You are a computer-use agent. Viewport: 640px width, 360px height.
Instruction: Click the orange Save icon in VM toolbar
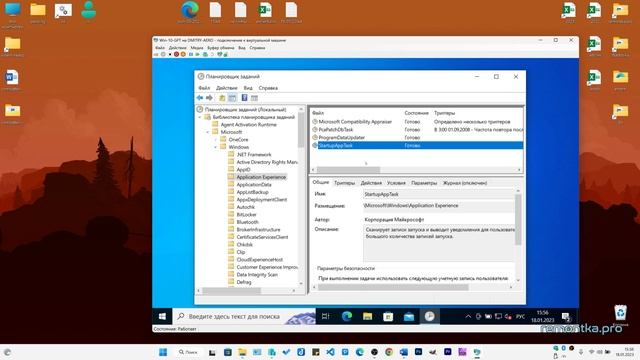(x=183, y=54)
